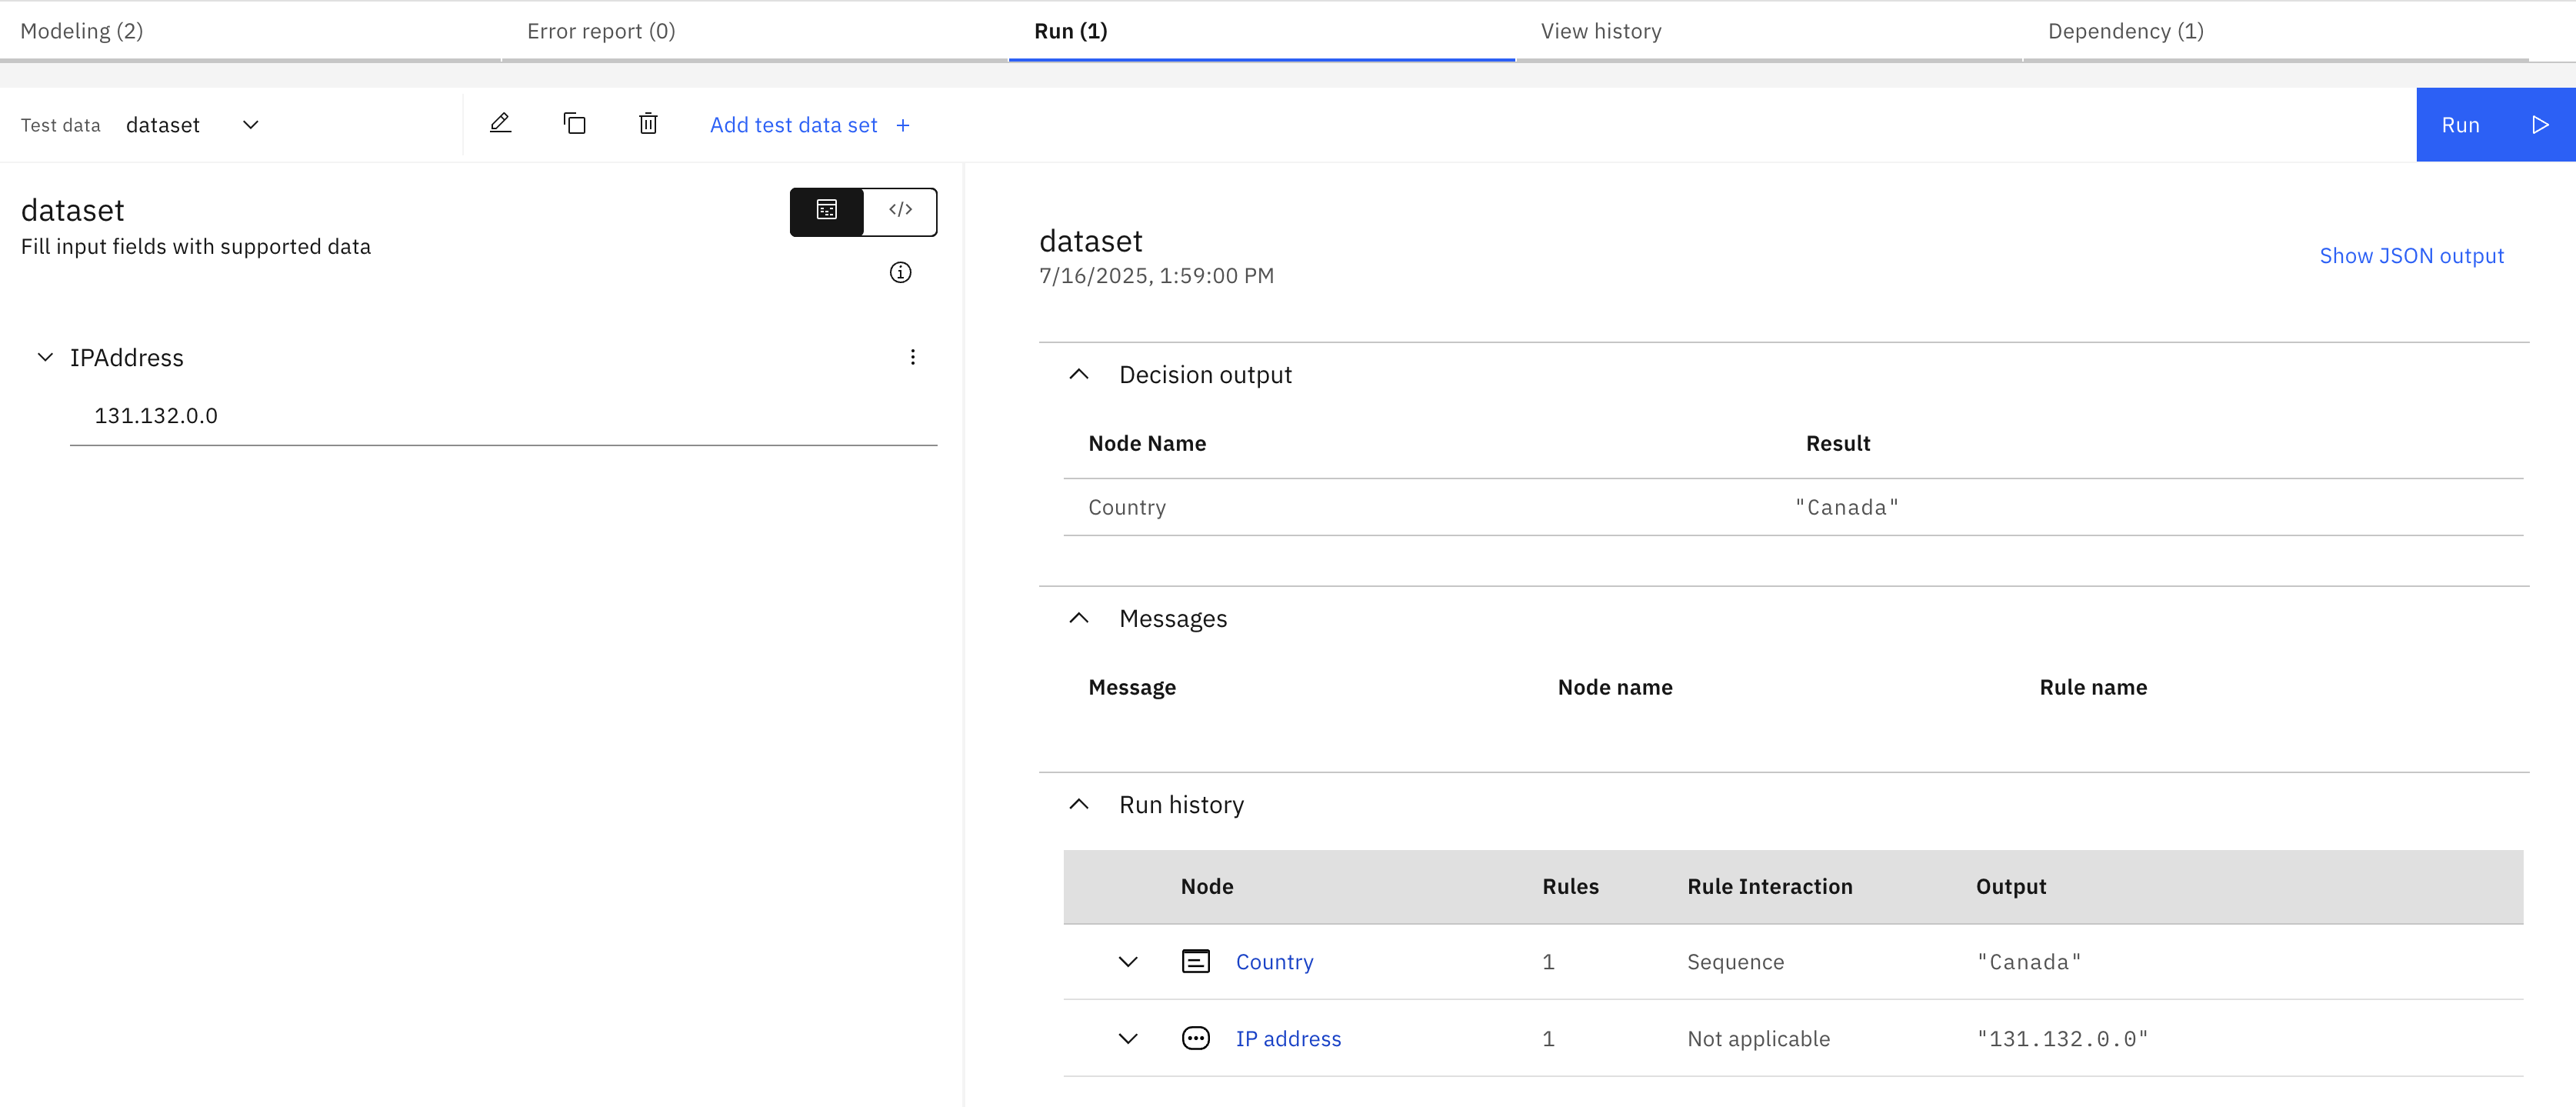Click the play arrow icon on the Run button
Screen dimensions: 2576x1107
click(x=2539, y=125)
